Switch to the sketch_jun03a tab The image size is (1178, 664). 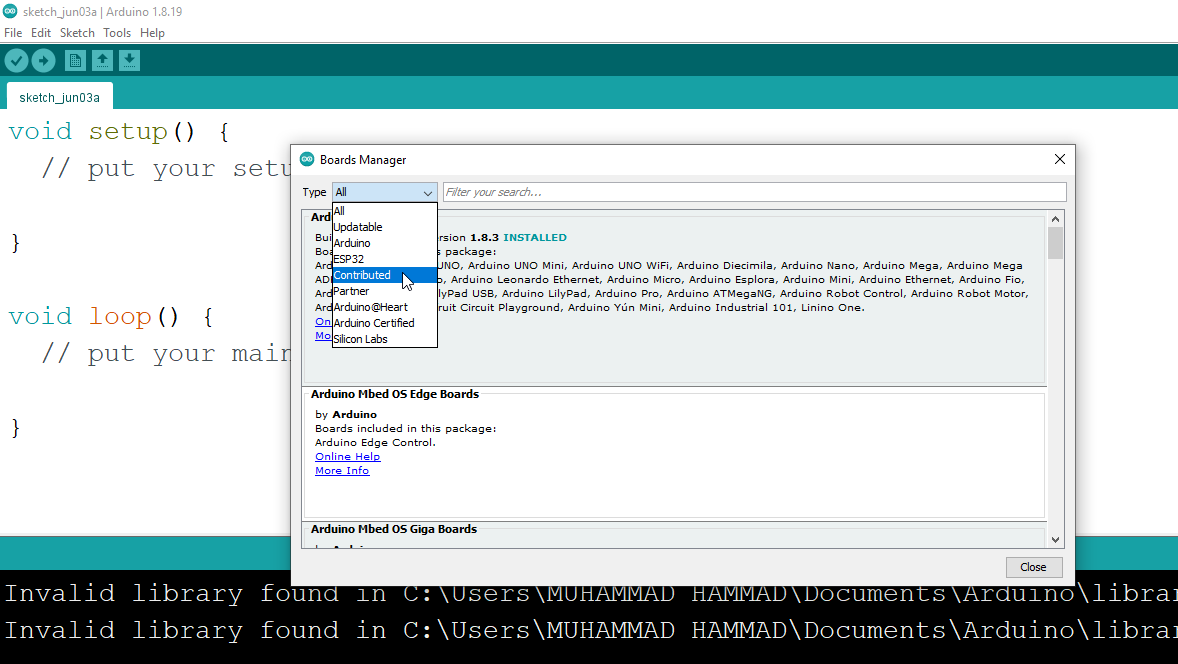(60, 97)
